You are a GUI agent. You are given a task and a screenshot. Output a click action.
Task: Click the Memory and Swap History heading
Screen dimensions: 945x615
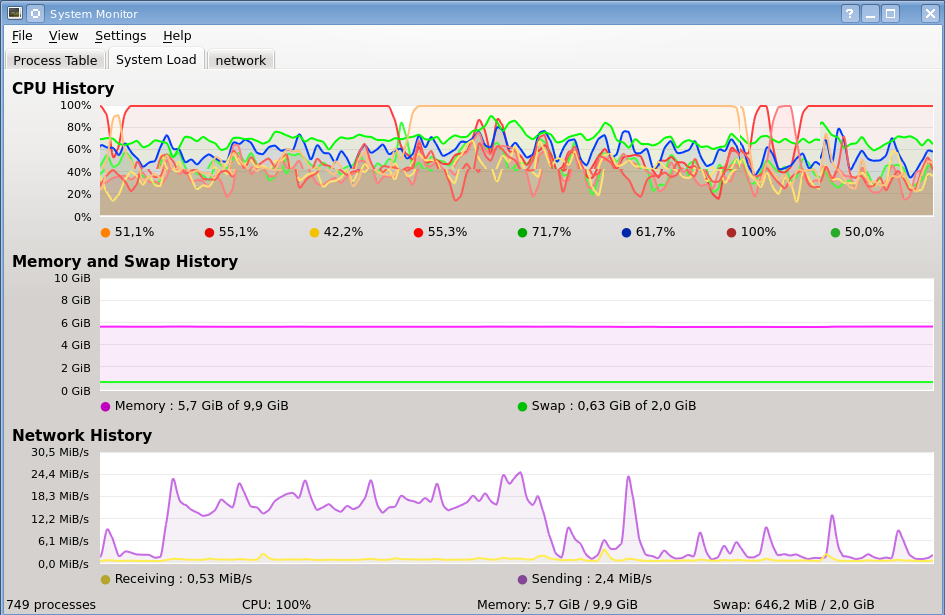125,261
